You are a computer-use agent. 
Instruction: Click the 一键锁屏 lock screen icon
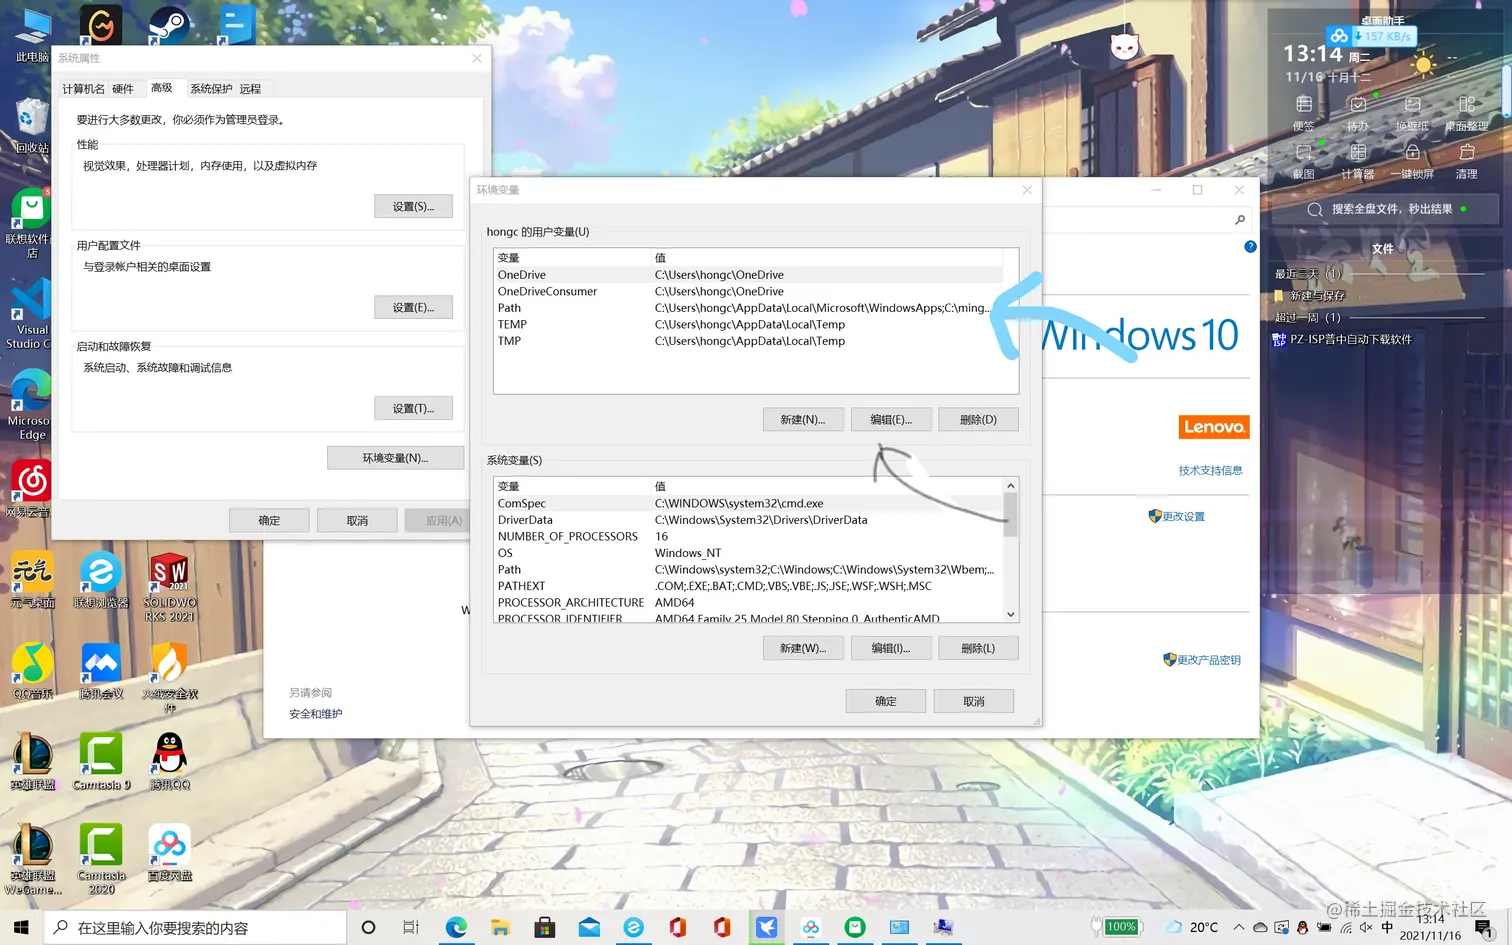[1412, 162]
